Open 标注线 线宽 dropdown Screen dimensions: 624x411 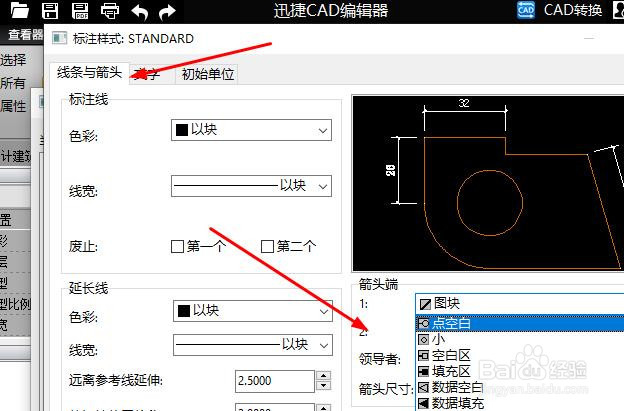(x=251, y=186)
